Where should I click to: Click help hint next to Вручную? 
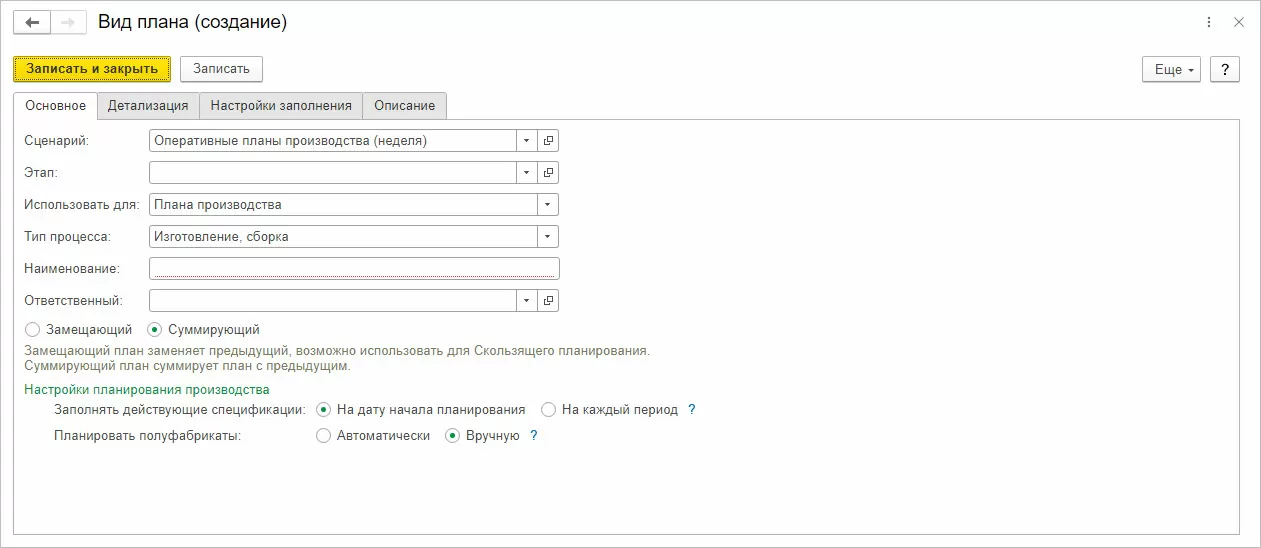coord(533,435)
